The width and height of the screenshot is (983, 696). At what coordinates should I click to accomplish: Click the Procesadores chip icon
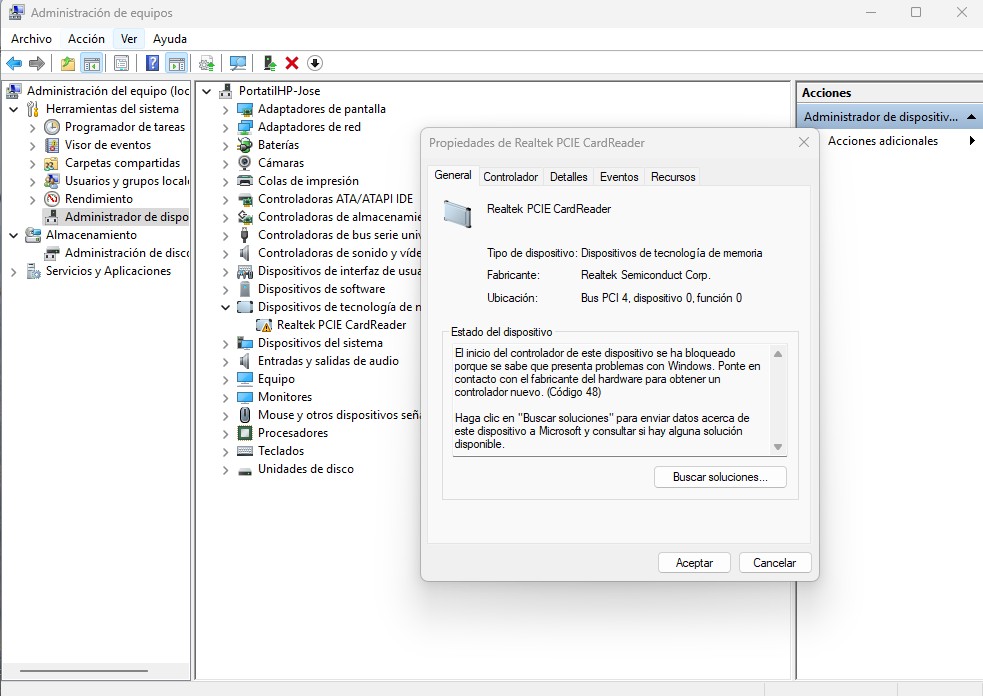244,433
